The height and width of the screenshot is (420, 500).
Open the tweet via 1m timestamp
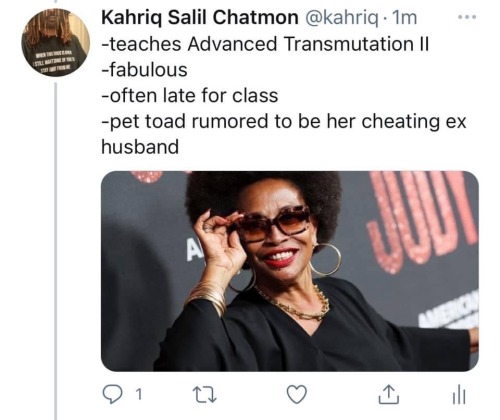(x=404, y=18)
